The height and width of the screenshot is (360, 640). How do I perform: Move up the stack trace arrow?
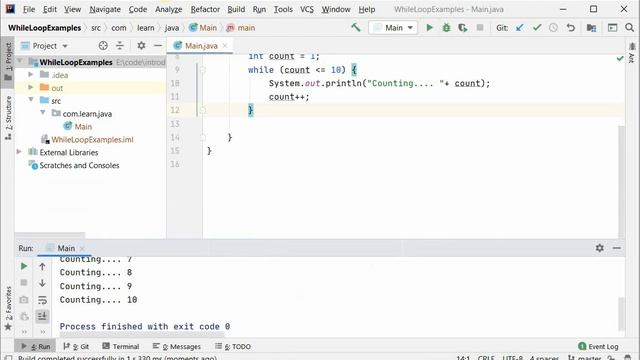(42, 266)
